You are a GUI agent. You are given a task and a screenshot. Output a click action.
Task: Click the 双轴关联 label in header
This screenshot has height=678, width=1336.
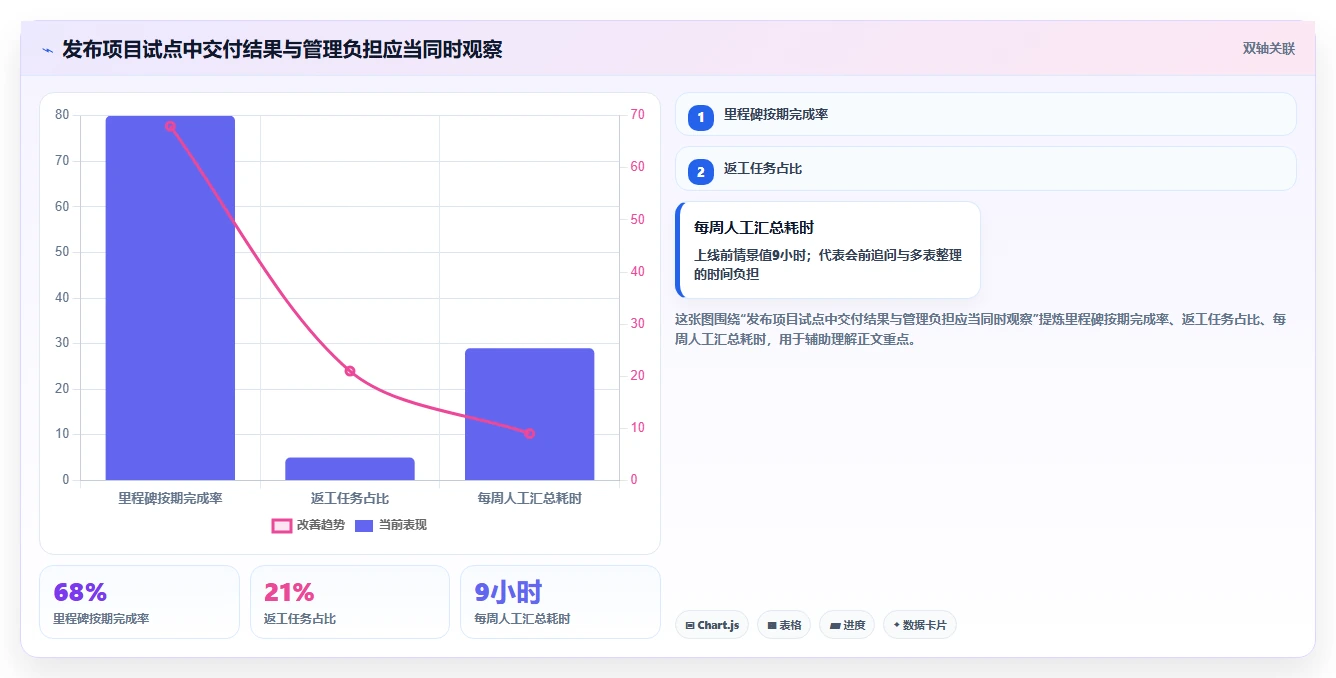click(x=1268, y=49)
